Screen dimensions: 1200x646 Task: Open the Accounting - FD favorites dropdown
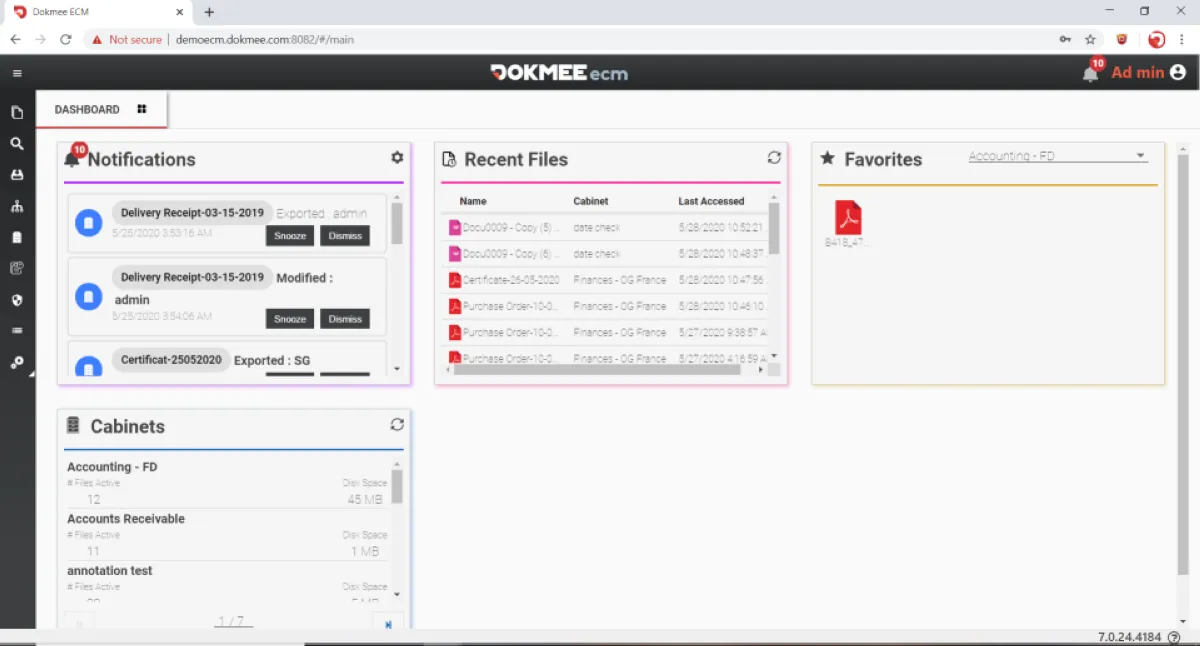pyautogui.click(x=1058, y=156)
